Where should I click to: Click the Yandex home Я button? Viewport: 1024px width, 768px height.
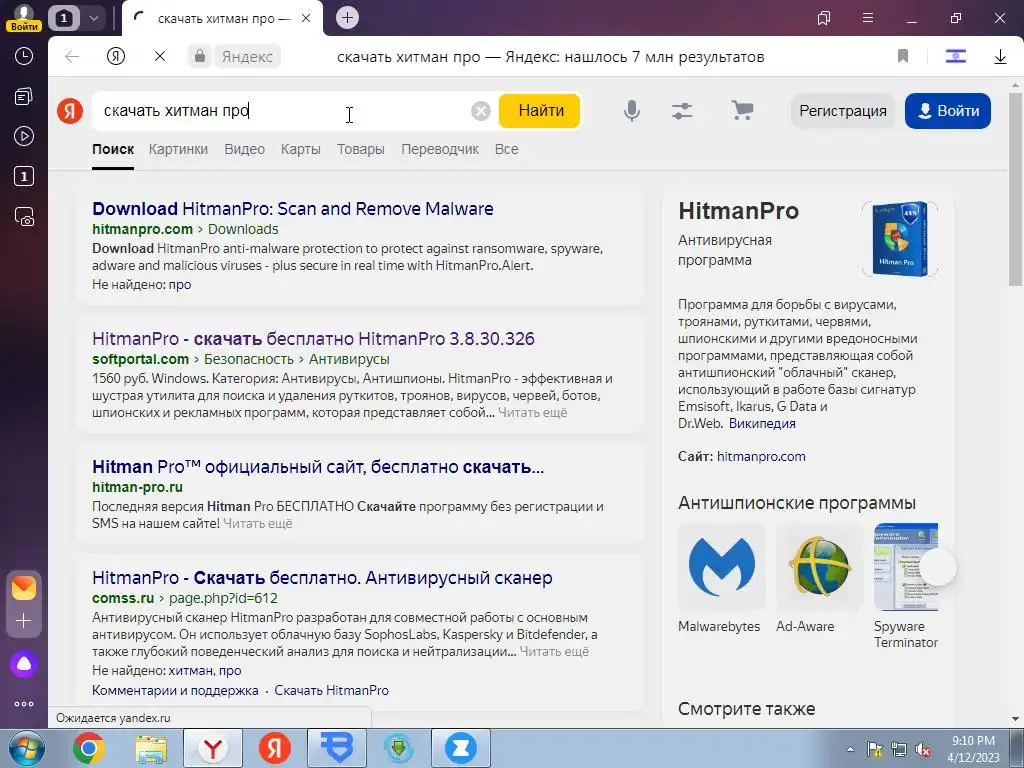point(116,57)
